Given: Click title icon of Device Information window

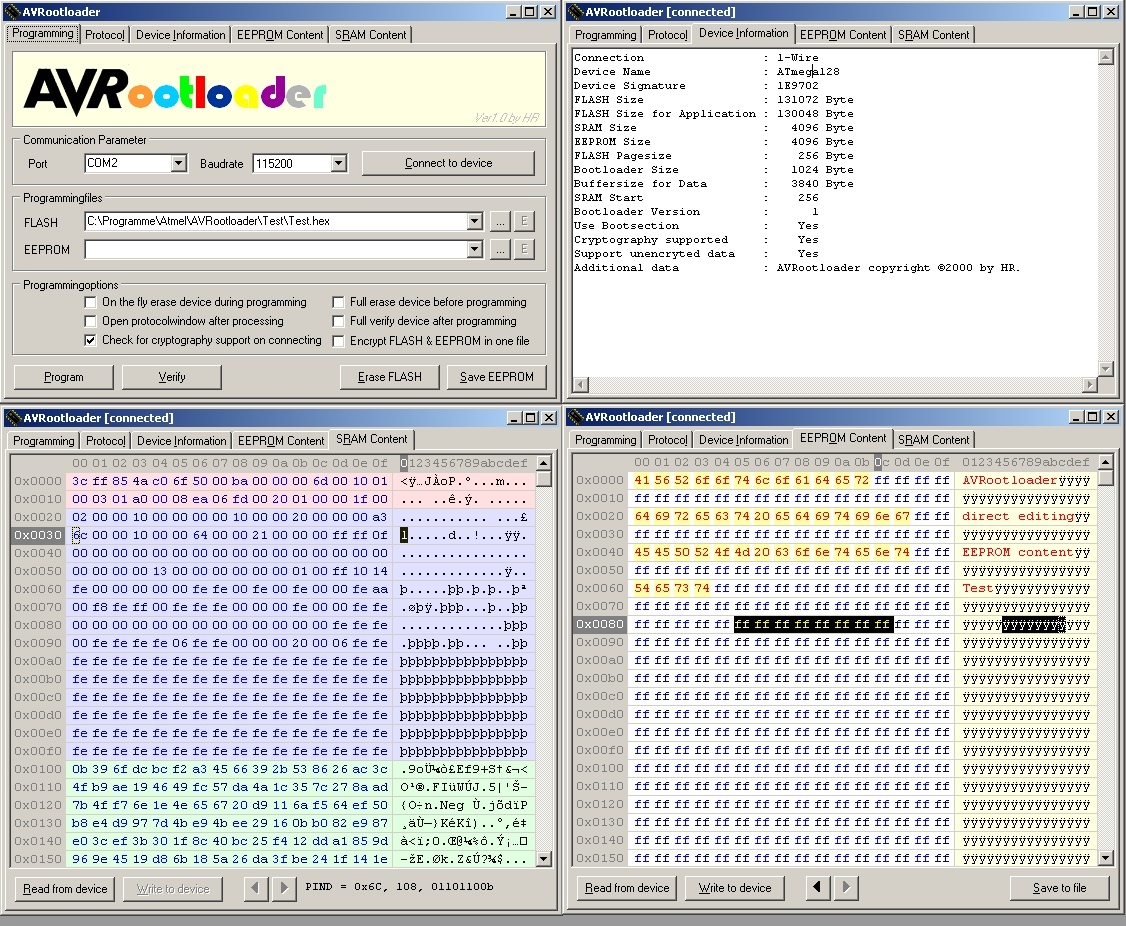Looking at the screenshot, I should point(576,11).
